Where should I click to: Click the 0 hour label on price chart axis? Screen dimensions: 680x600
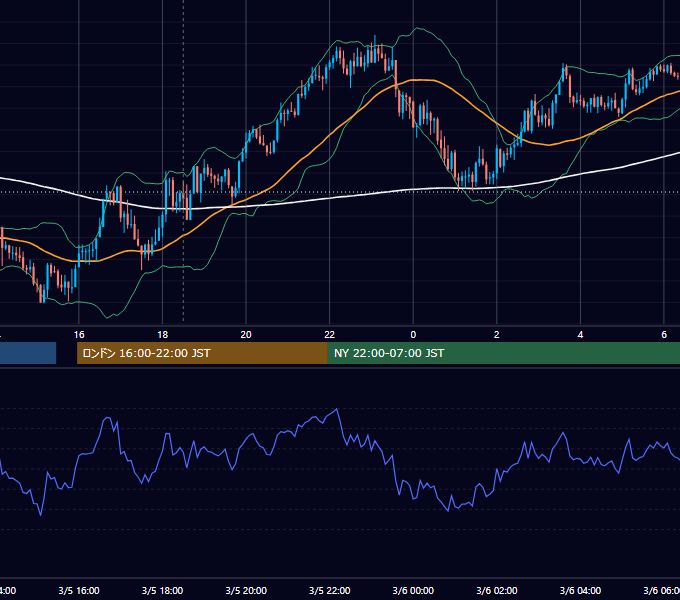click(x=413, y=335)
